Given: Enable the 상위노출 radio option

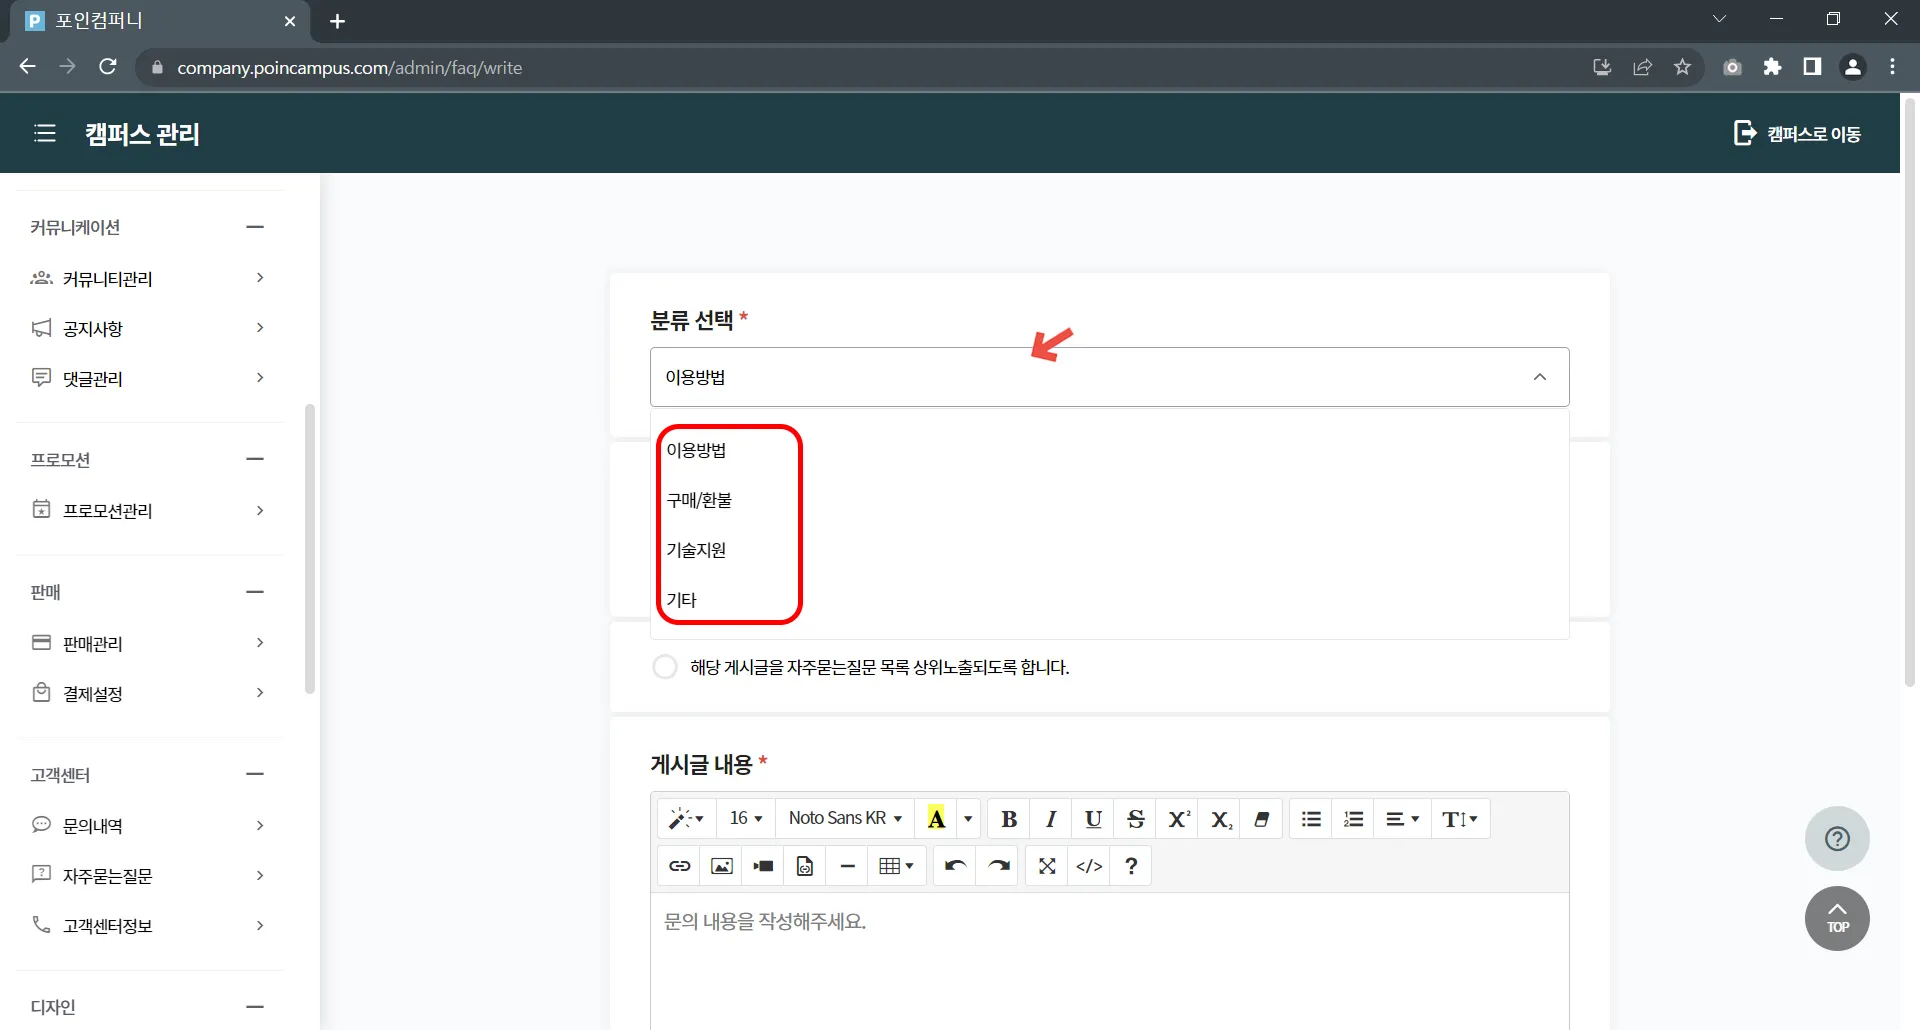Looking at the screenshot, I should [x=664, y=667].
